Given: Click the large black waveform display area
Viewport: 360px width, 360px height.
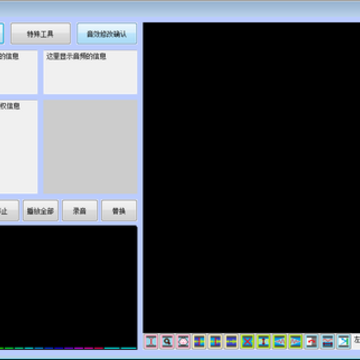Looking at the screenshot, I should pos(252,177).
